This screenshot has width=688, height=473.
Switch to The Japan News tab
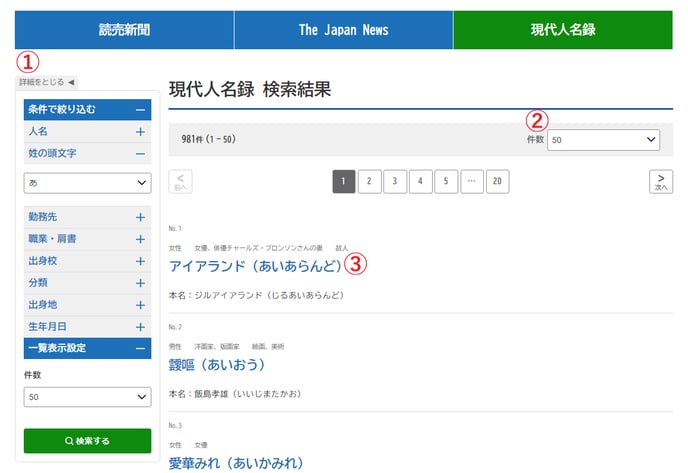point(343,30)
